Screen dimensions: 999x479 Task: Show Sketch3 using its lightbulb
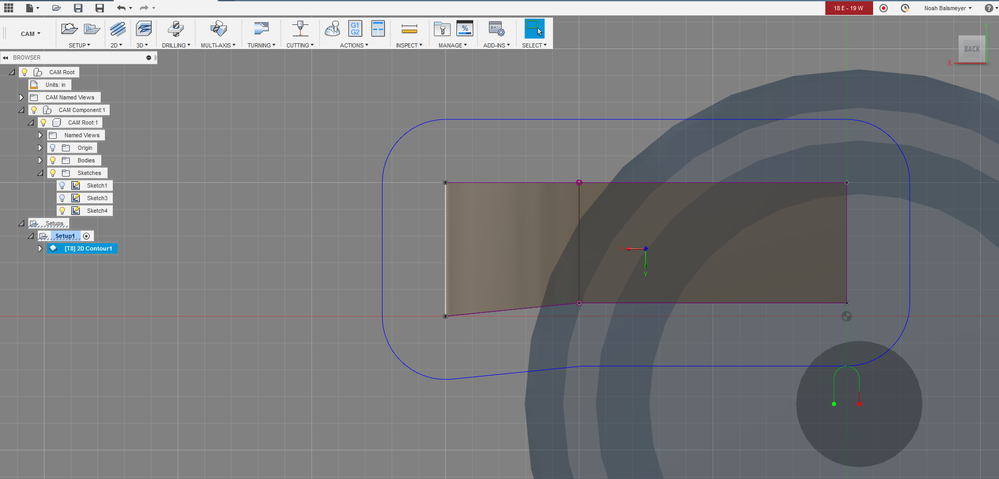[x=62, y=198]
